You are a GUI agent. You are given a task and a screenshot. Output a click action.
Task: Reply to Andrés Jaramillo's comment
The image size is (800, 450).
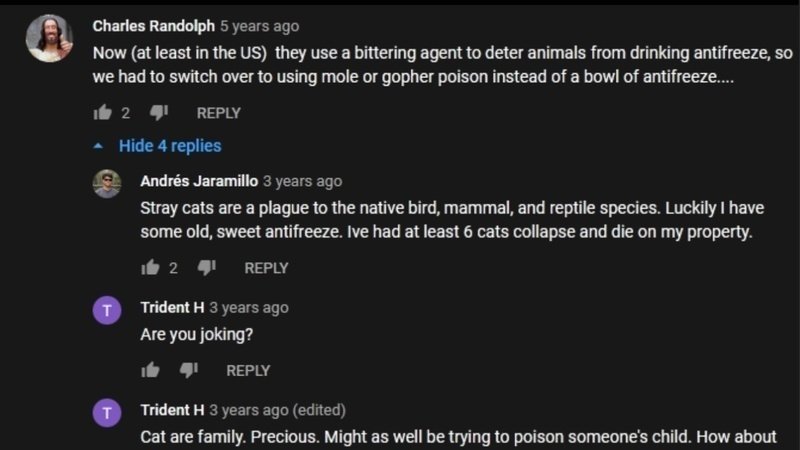(x=266, y=268)
